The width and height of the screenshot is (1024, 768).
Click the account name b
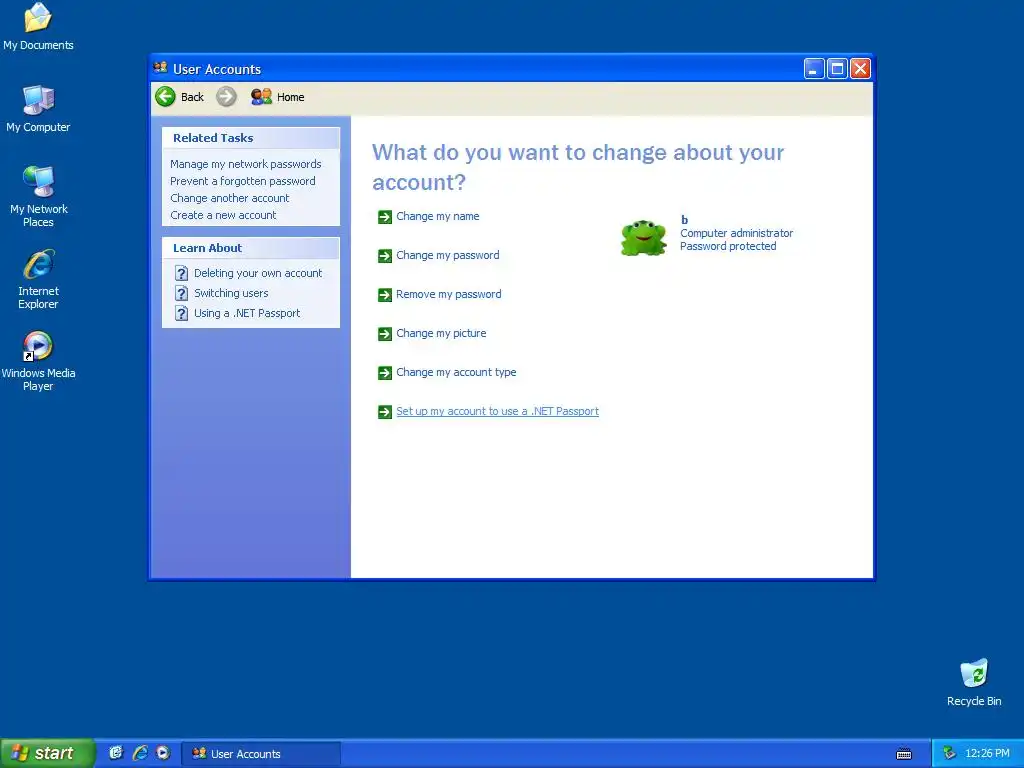pyautogui.click(x=684, y=220)
